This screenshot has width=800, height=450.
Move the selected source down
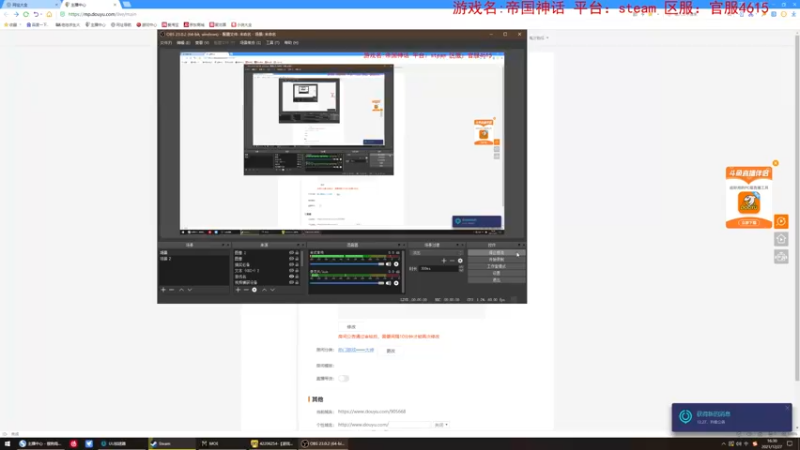point(272,290)
